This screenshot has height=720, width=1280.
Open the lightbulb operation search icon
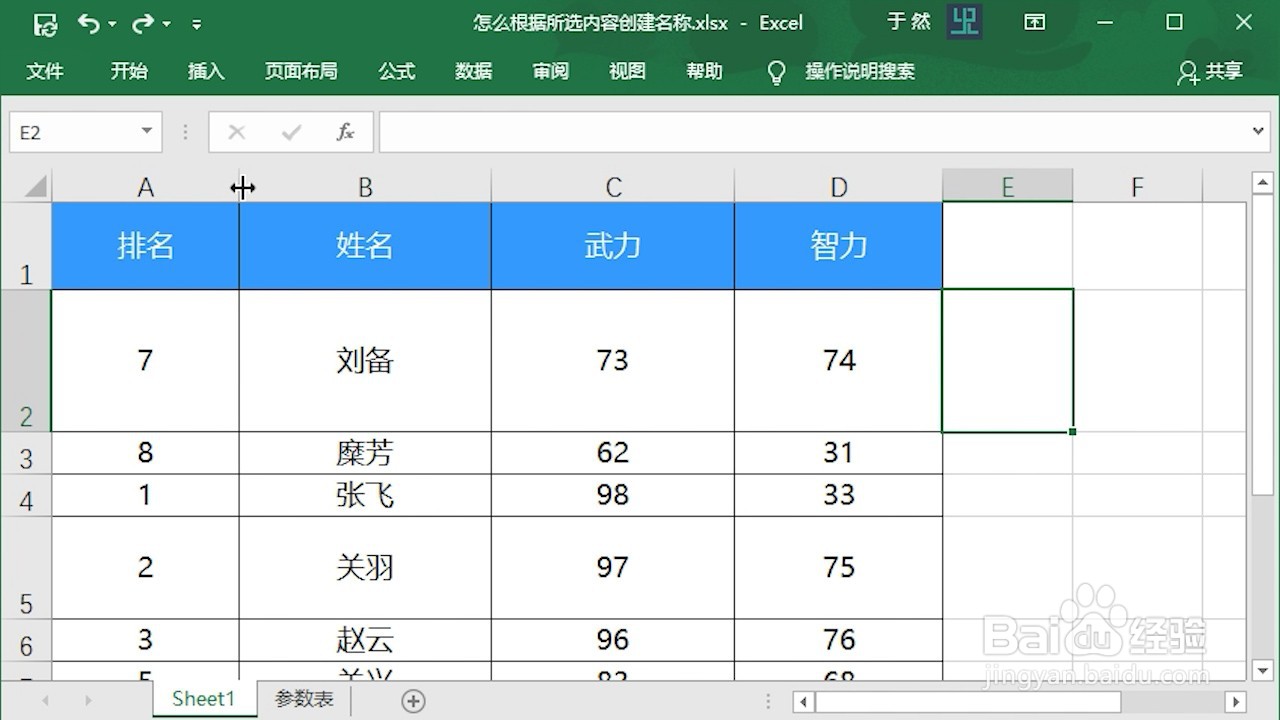click(x=776, y=71)
